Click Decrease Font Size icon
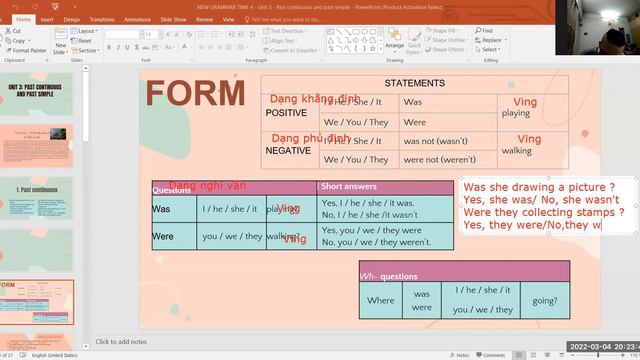The image size is (640, 360). tap(177, 35)
